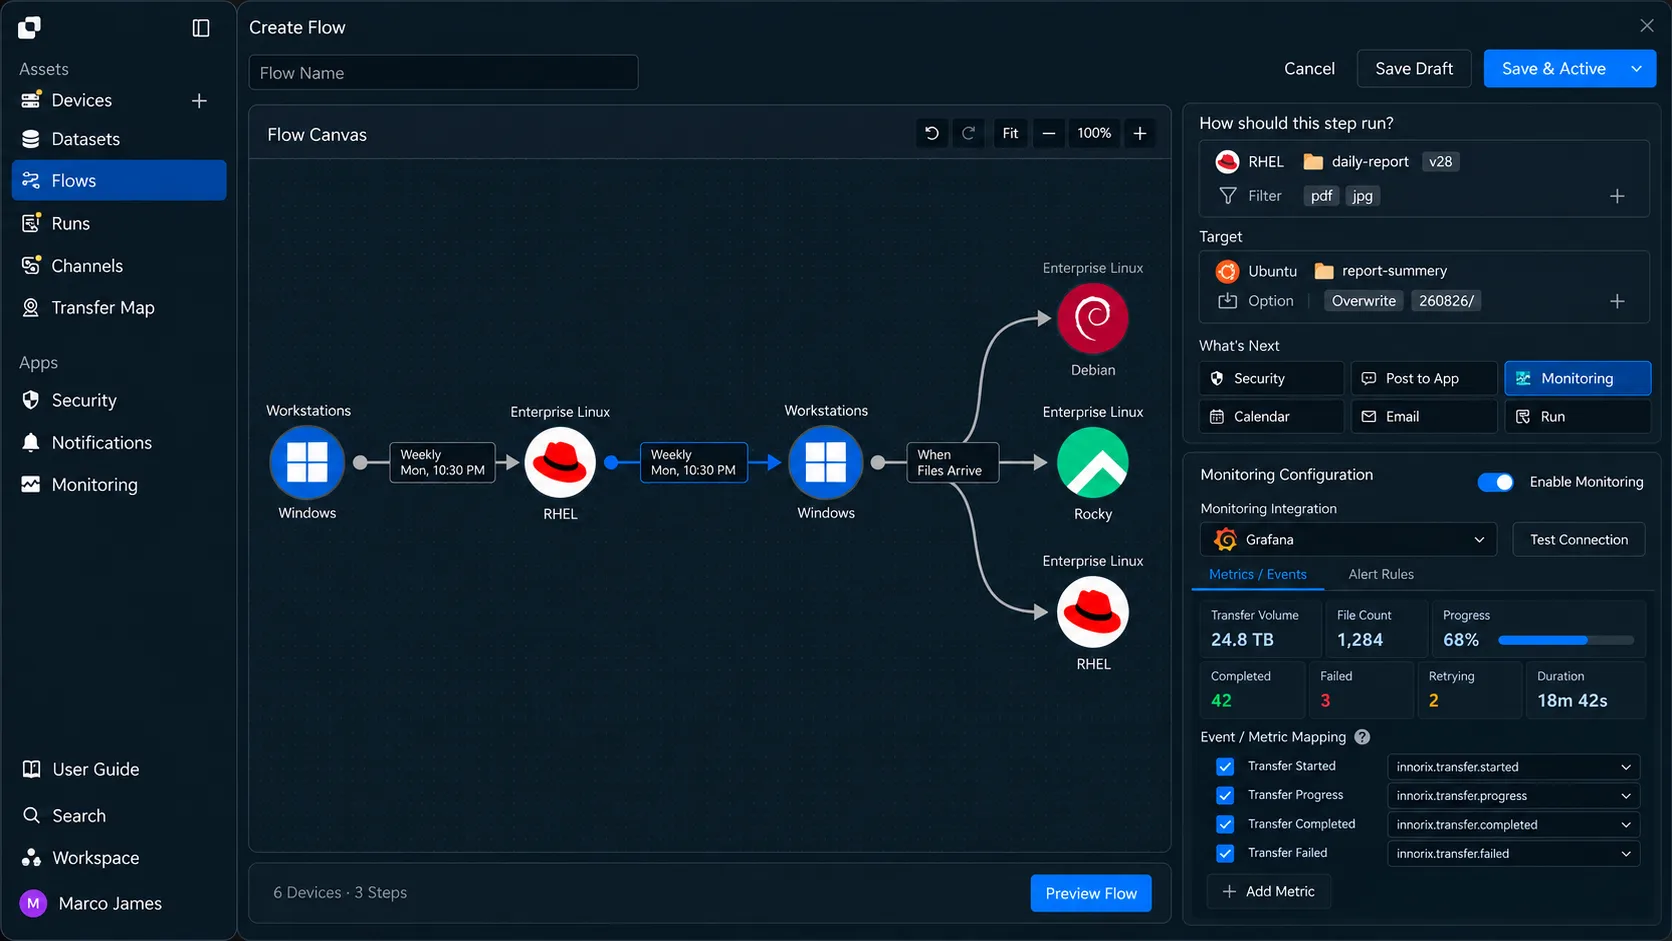The height and width of the screenshot is (941, 1672).
Task: Redo the canvas action
Action: [x=969, y=133]
